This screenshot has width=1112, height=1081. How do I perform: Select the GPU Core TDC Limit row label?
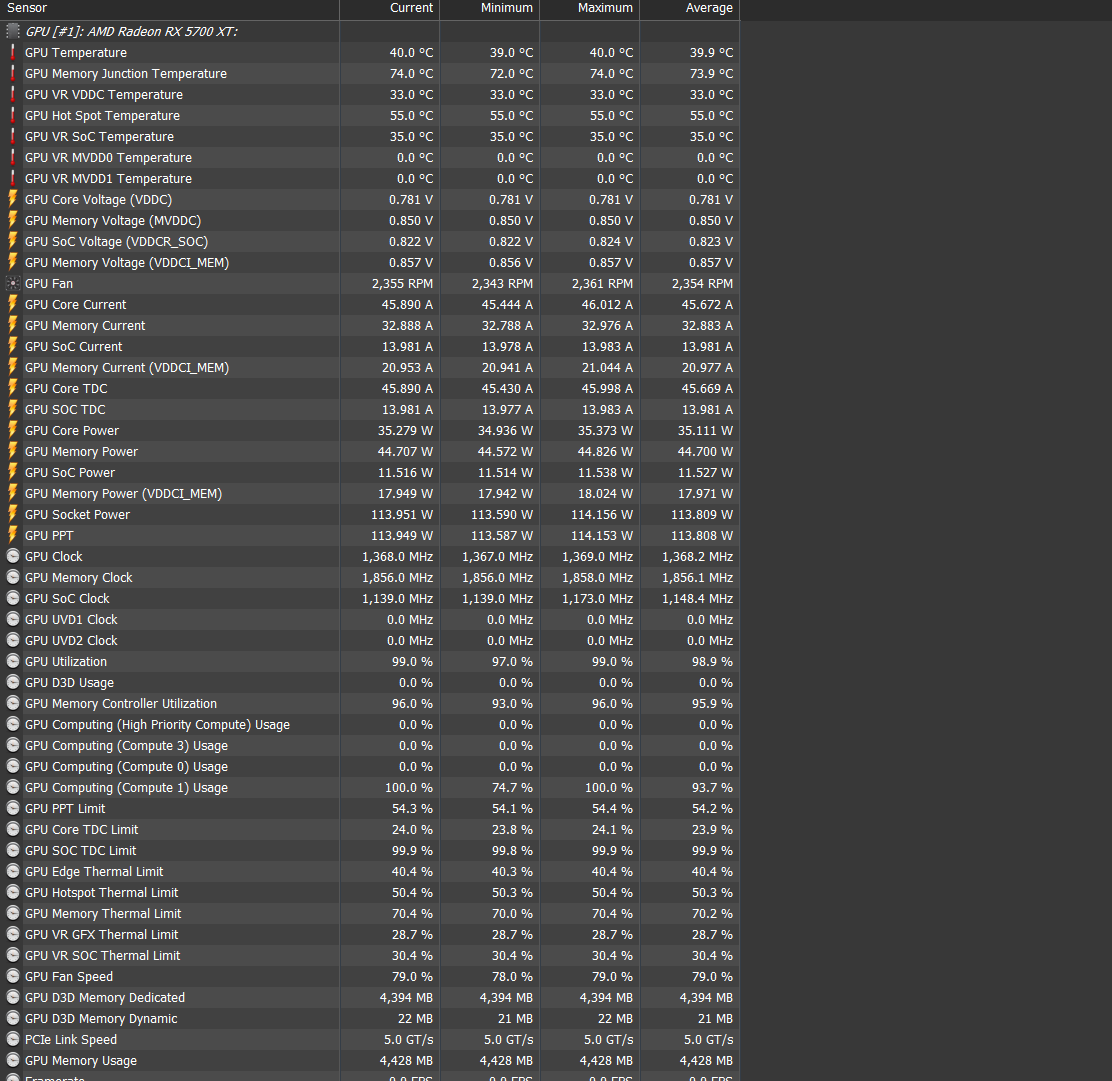tap(82, 829)
